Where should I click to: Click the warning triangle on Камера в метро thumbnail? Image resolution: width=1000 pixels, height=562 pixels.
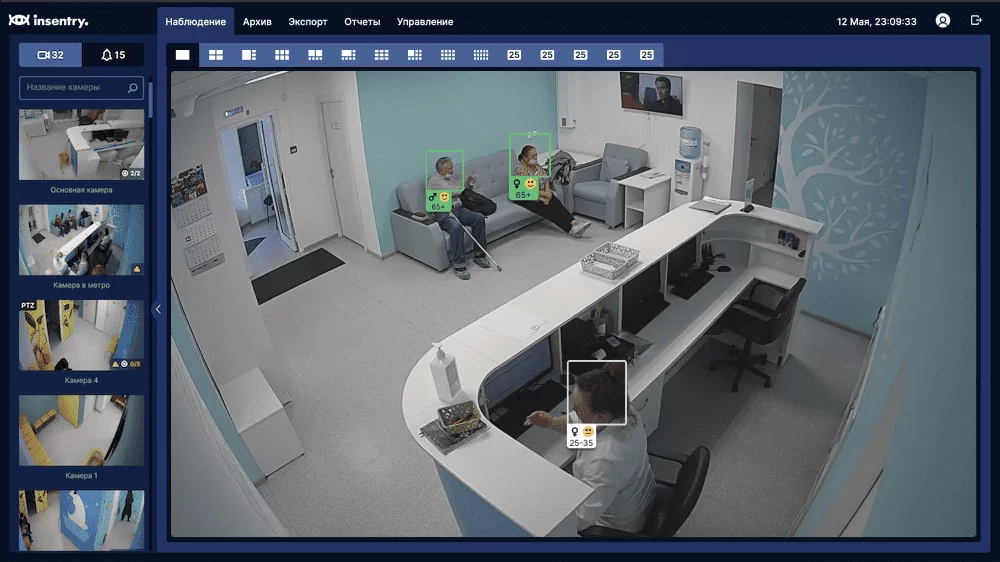136,269
